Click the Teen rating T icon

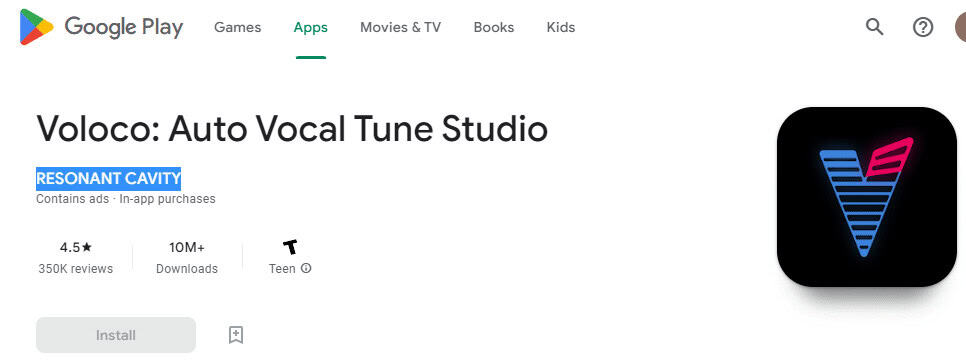pos(290,247)
